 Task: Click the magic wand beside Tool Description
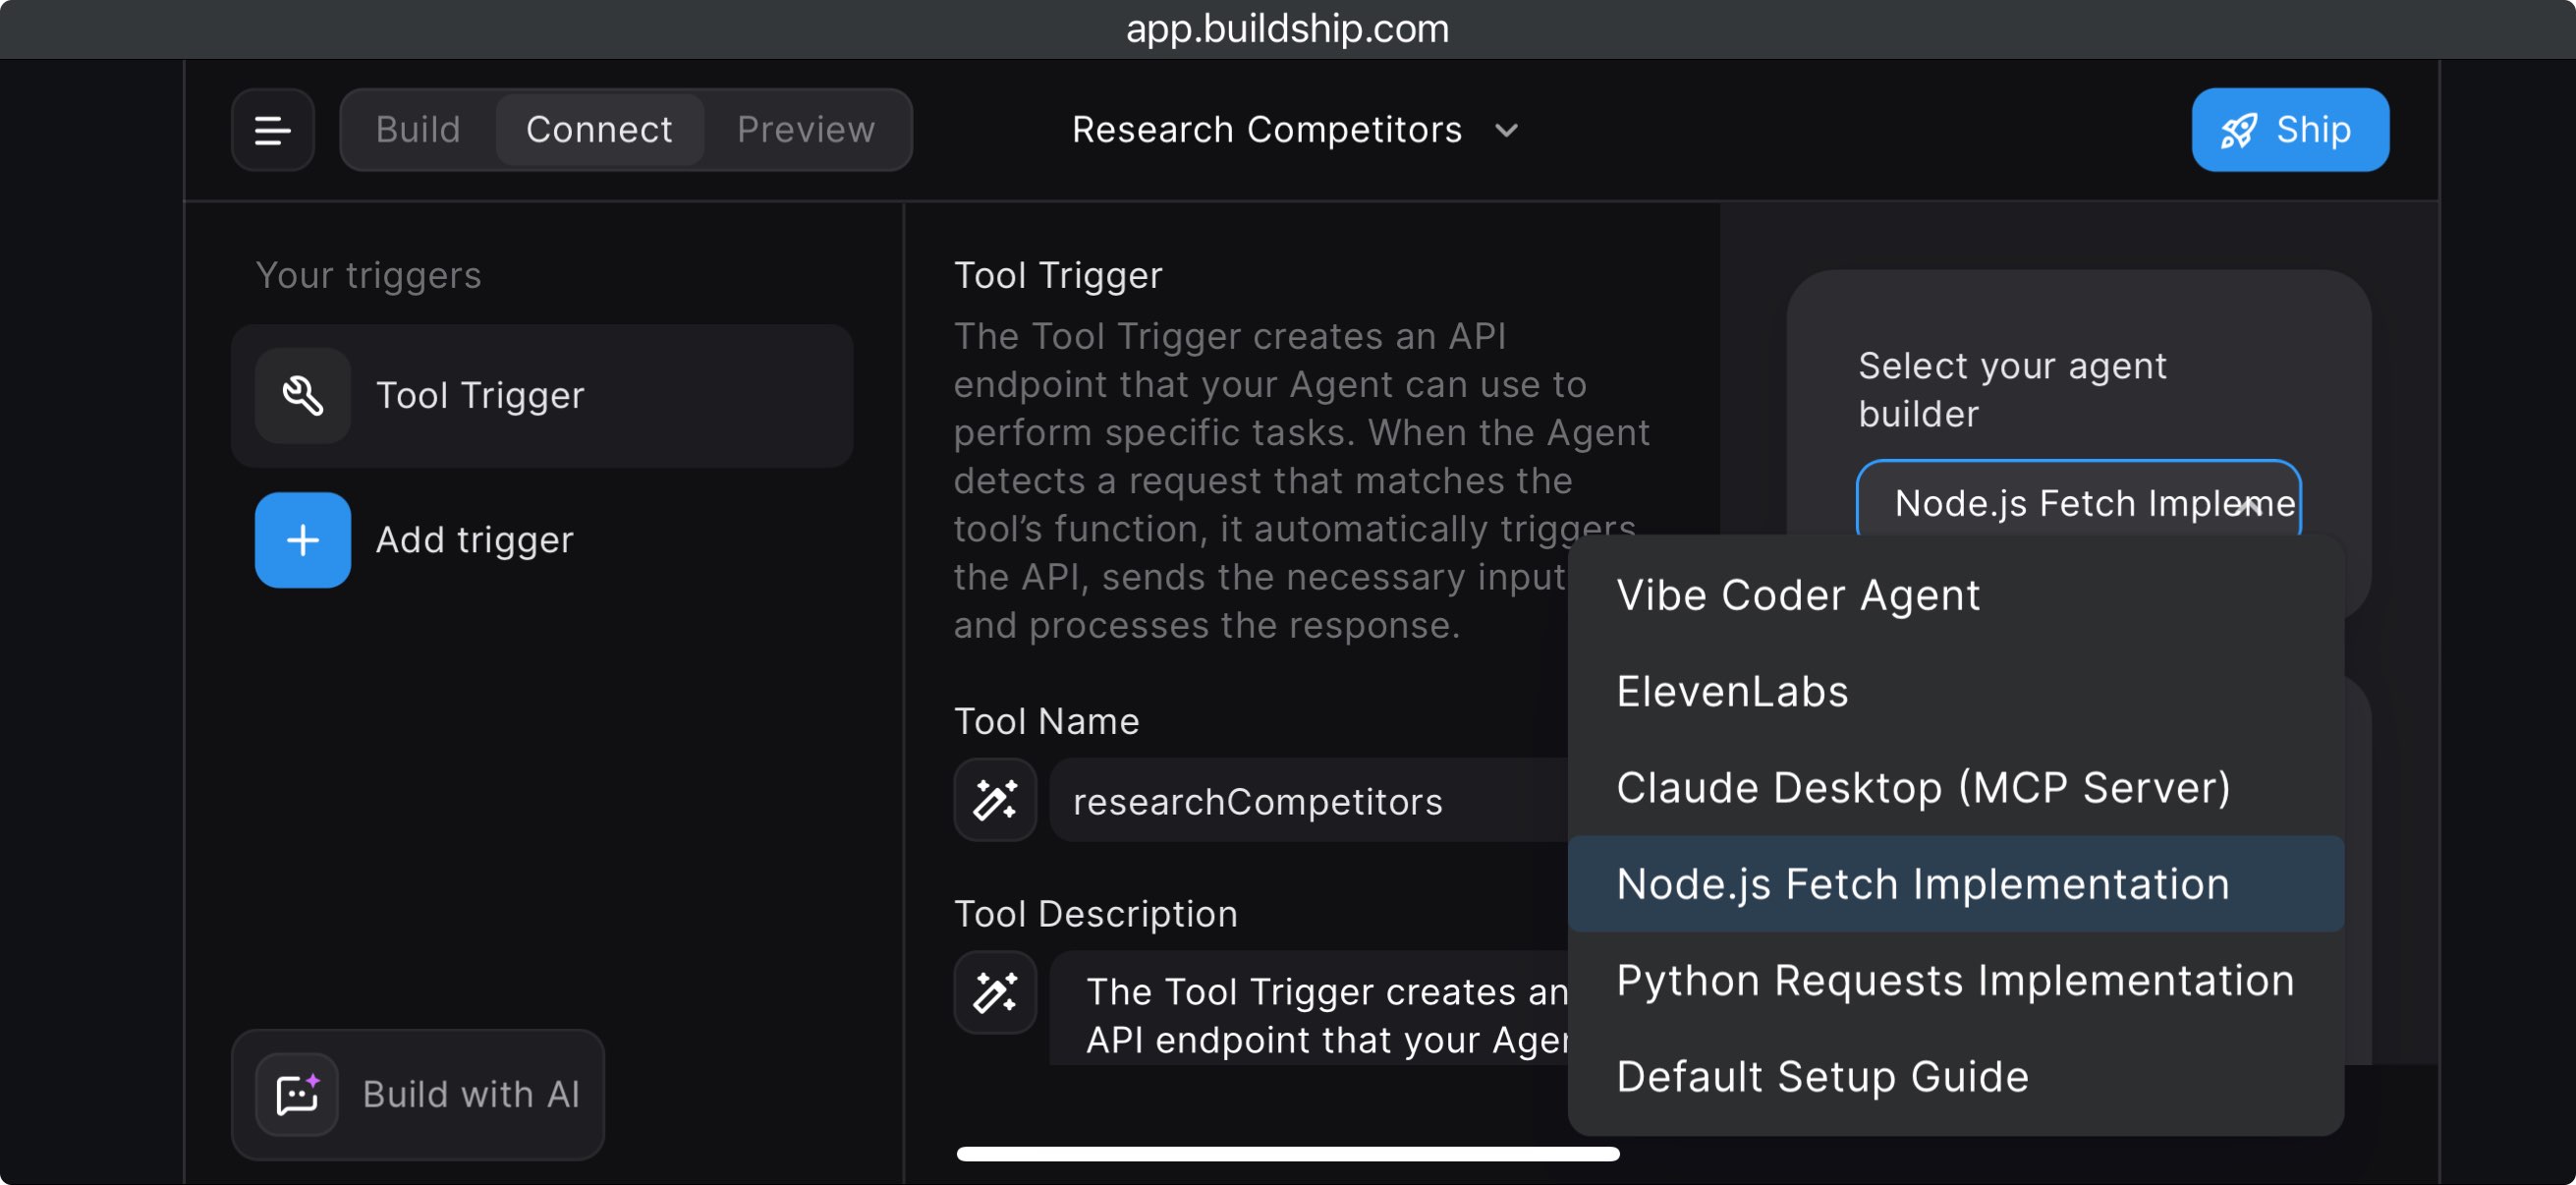pos(995,993)
